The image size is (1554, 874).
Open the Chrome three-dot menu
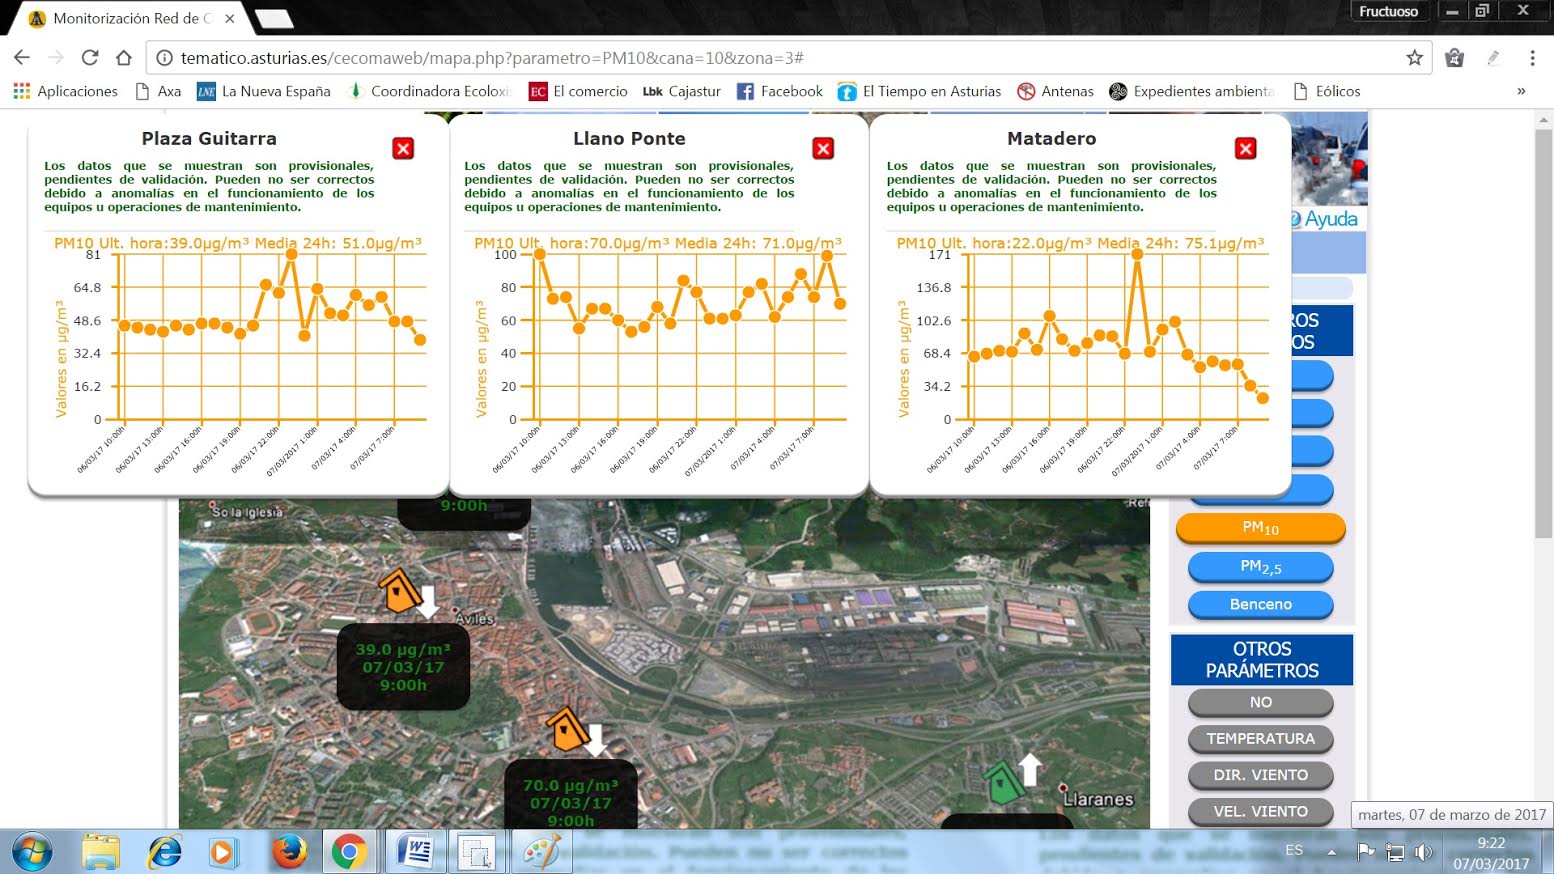[x=1531, y=58]
